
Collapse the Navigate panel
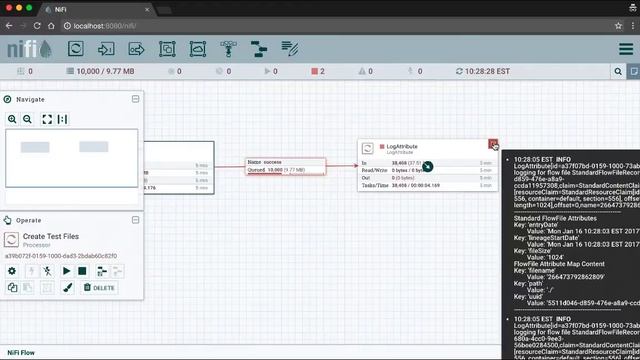coord(136,99)
